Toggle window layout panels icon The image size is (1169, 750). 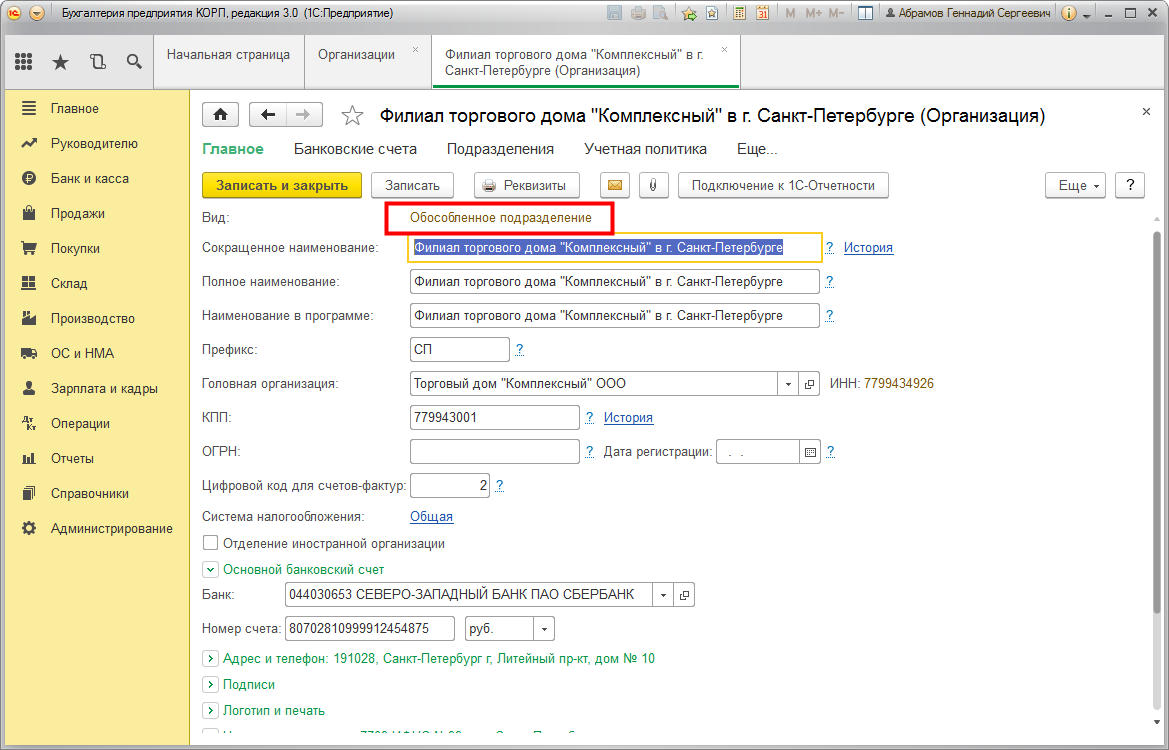tap(866, 13)
